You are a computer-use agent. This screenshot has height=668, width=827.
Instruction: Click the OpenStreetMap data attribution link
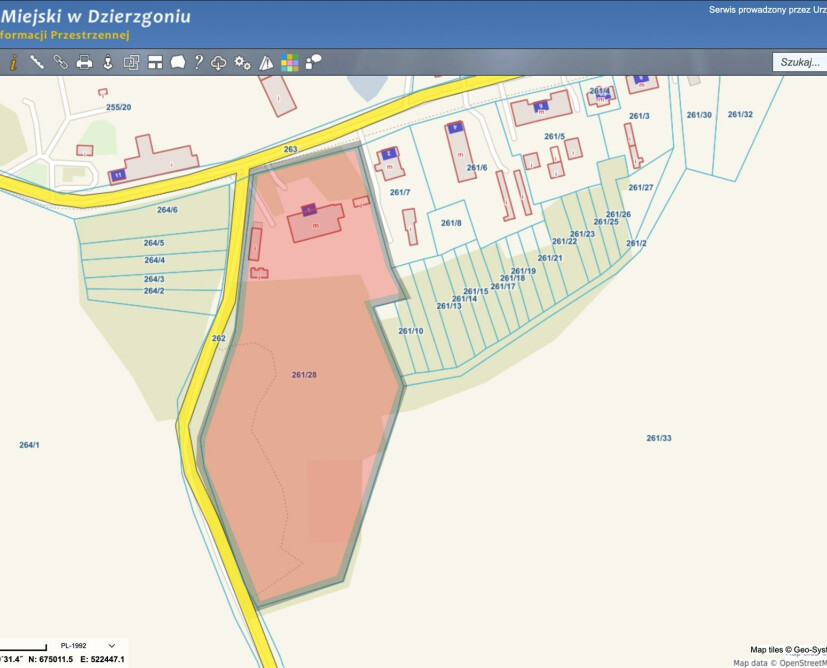click(x=802, y=662)
